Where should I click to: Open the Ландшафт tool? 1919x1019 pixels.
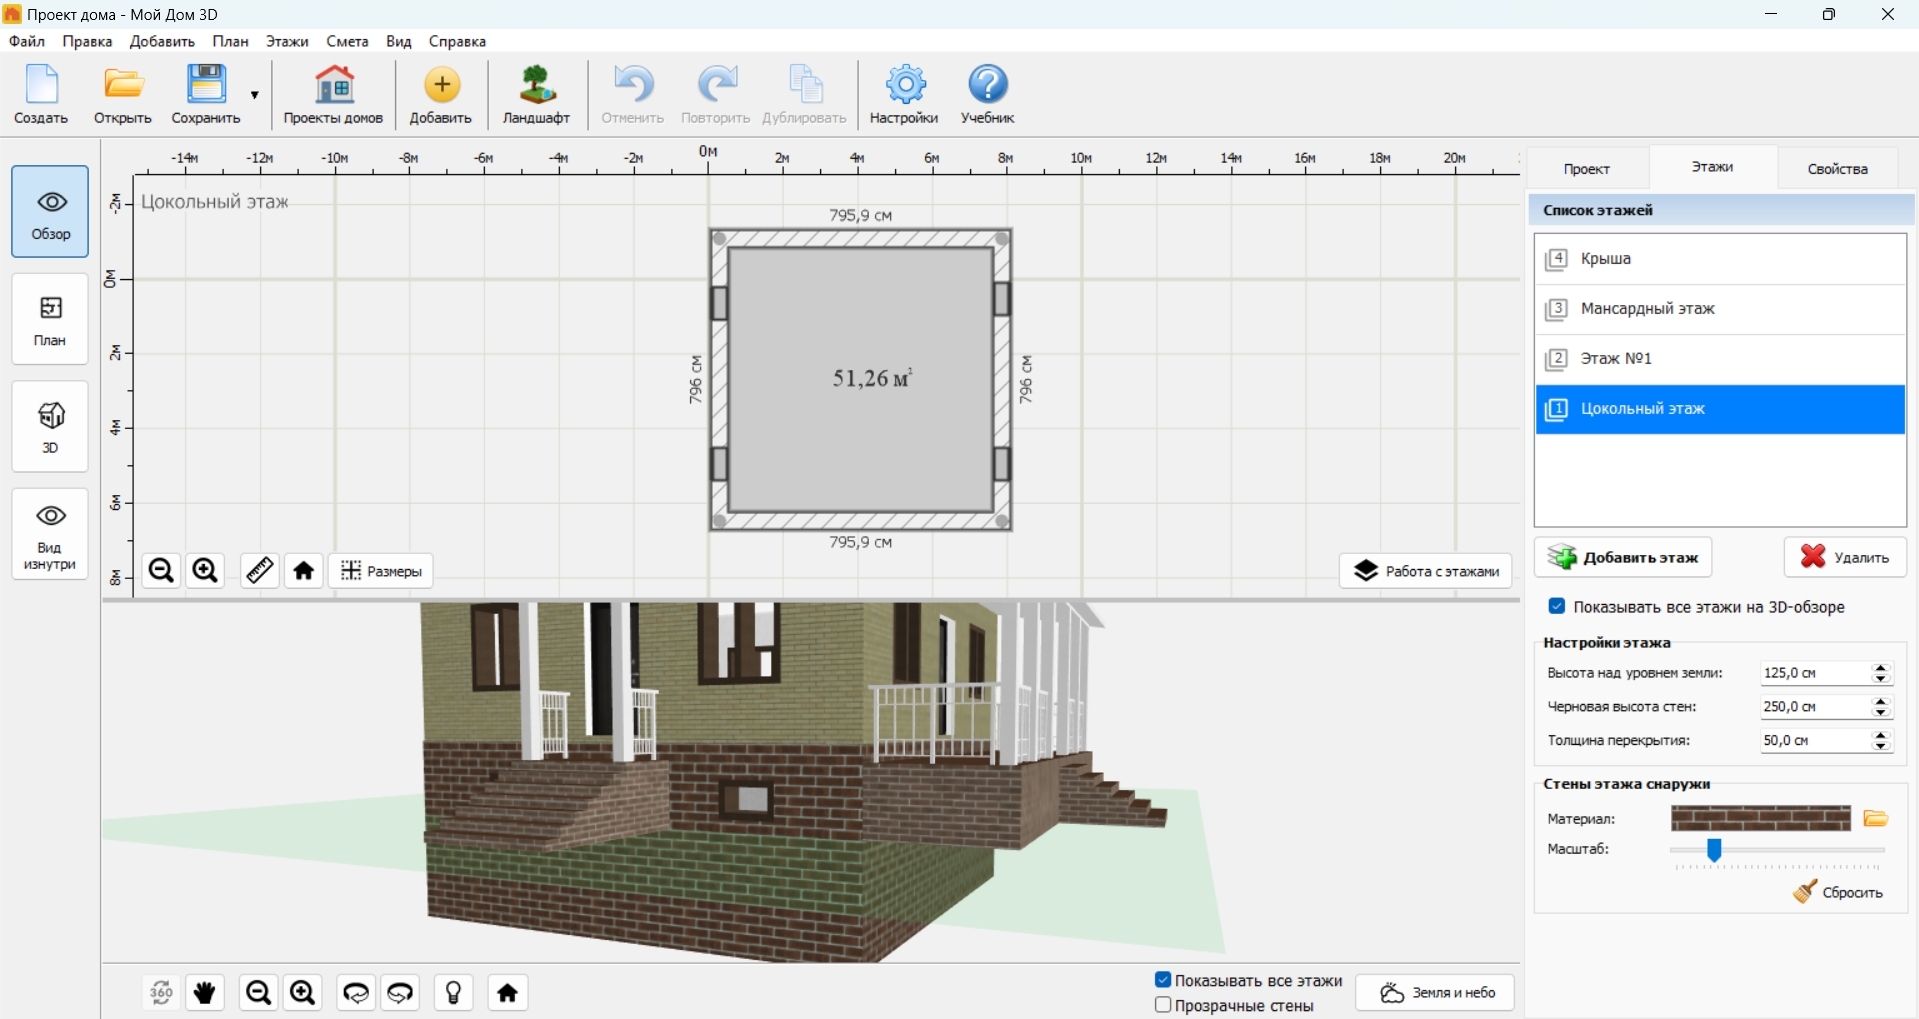pos(537,95)
